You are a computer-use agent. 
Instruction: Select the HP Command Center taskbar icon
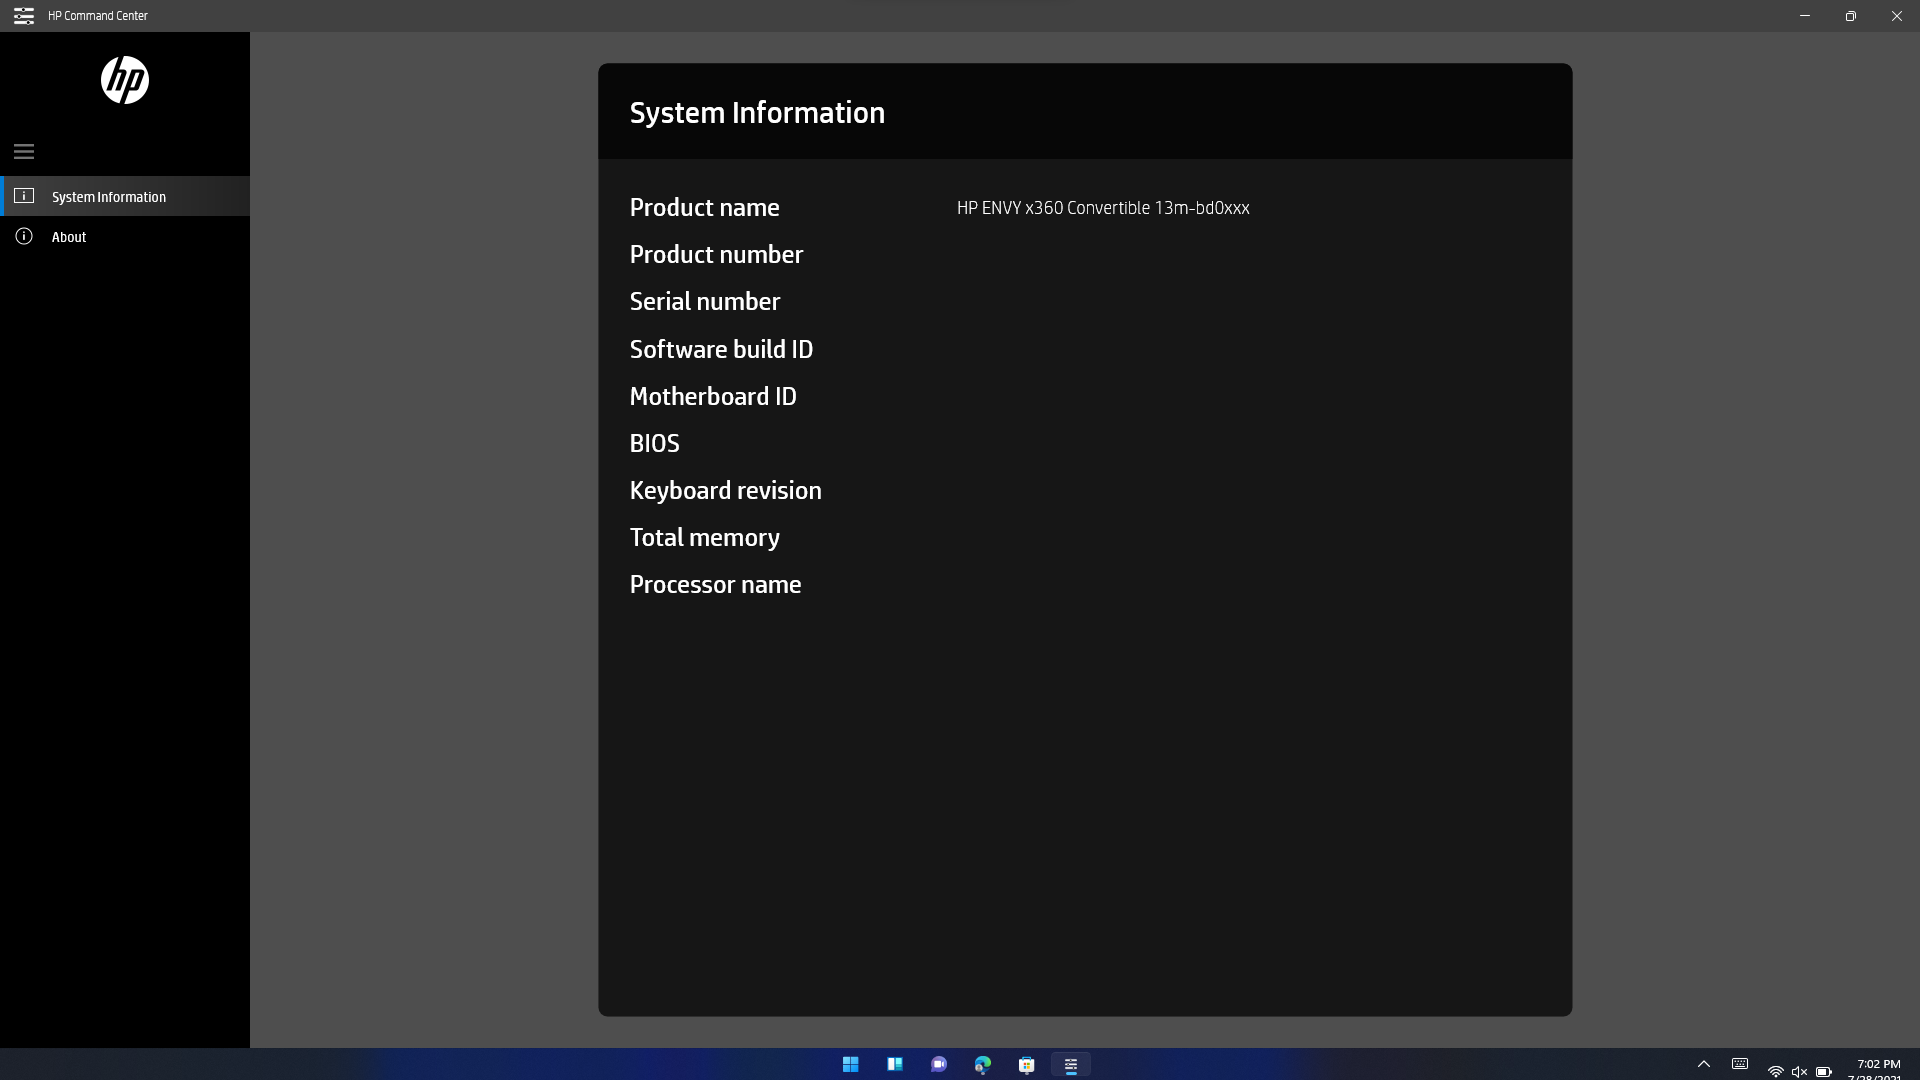pos(1071,1064)
